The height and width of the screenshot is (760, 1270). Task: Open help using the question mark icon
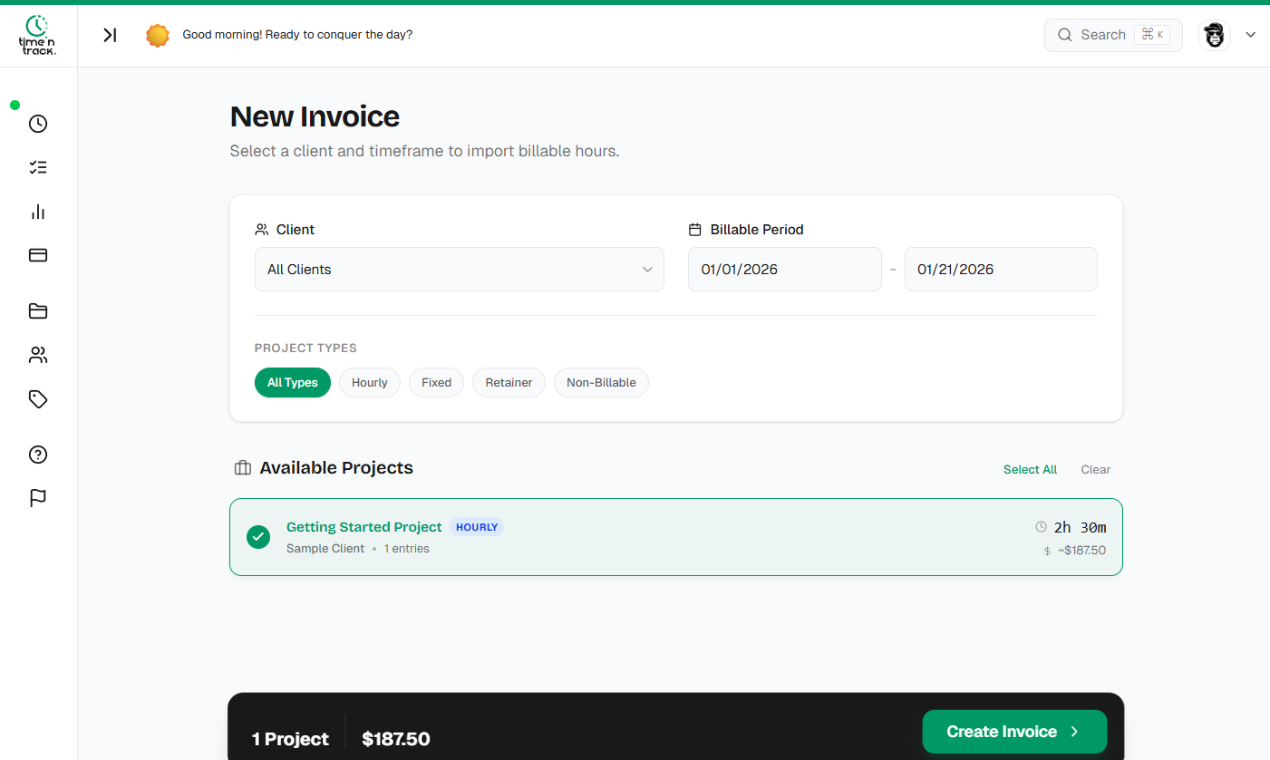point(37,454)
